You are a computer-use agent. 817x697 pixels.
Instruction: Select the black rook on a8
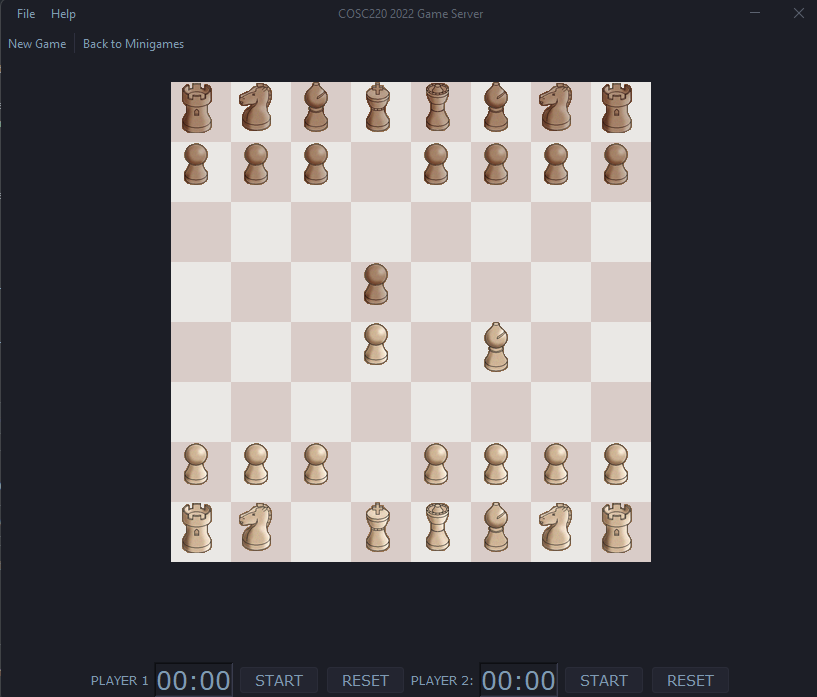[x=200, y=110]
